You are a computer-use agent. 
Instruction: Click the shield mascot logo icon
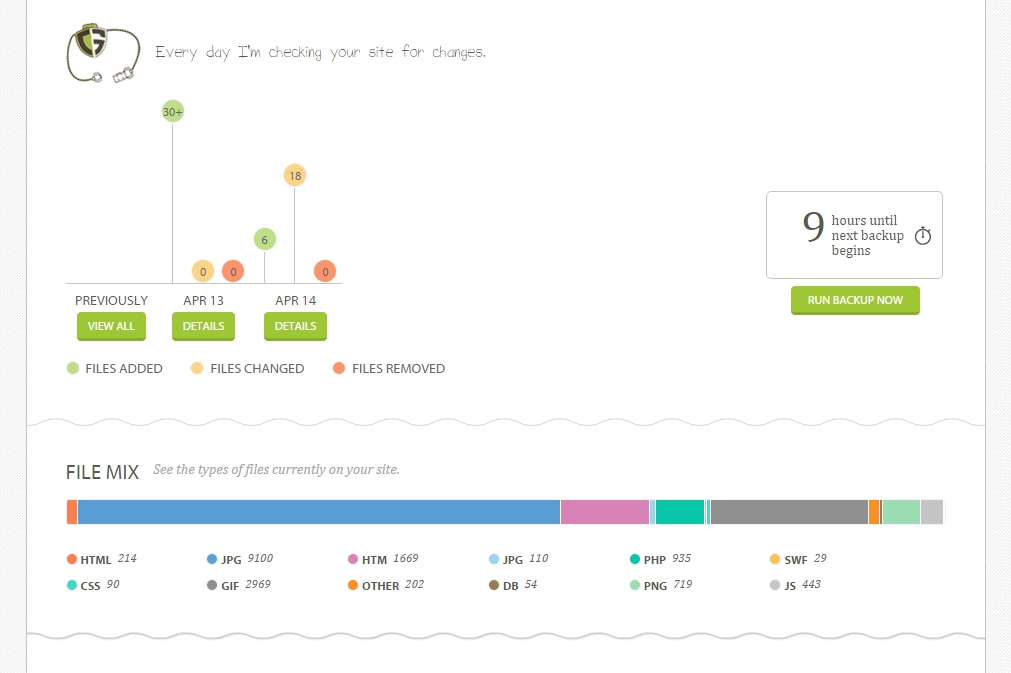pos(103,54)
